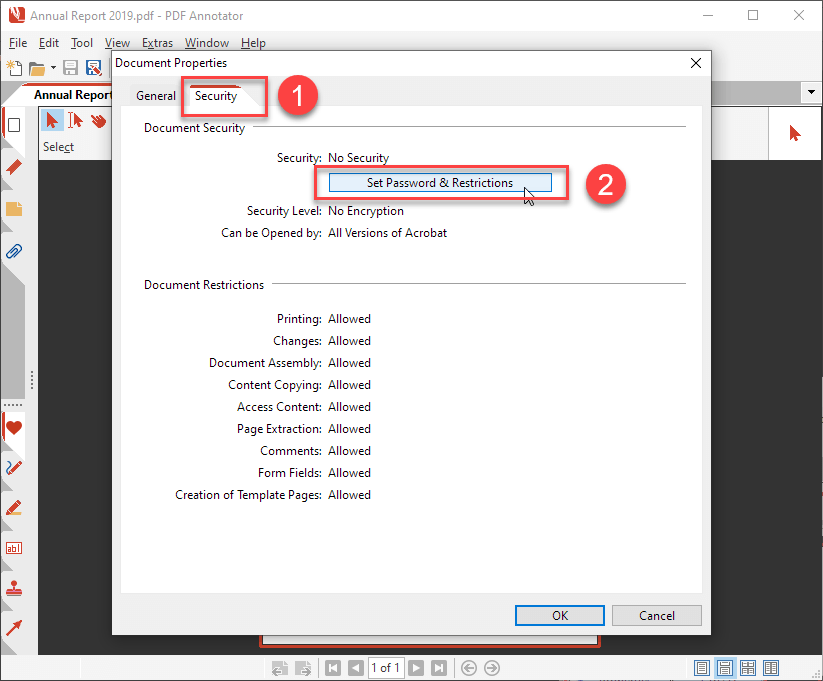
Task: Click the save document icon
Action: (69, 67)
